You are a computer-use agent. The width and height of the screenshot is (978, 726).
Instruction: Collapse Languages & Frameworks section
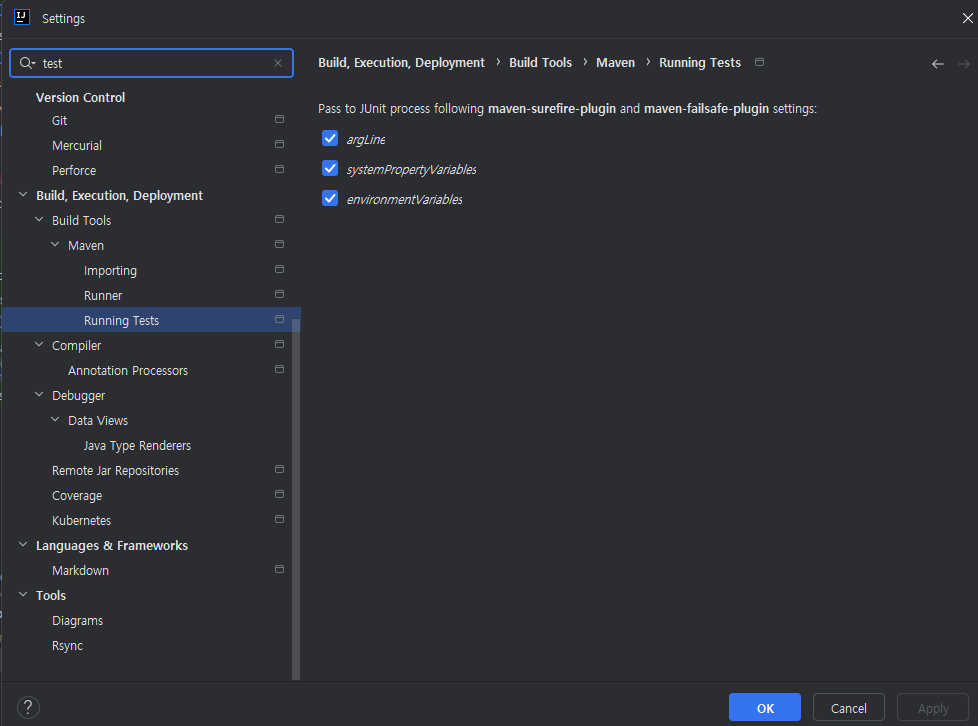click(x=23, y=544)
